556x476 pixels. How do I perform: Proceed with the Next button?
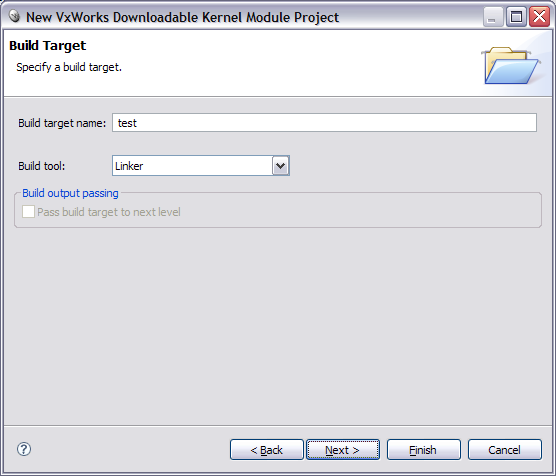pyautogui.click(x=343, y=450)
